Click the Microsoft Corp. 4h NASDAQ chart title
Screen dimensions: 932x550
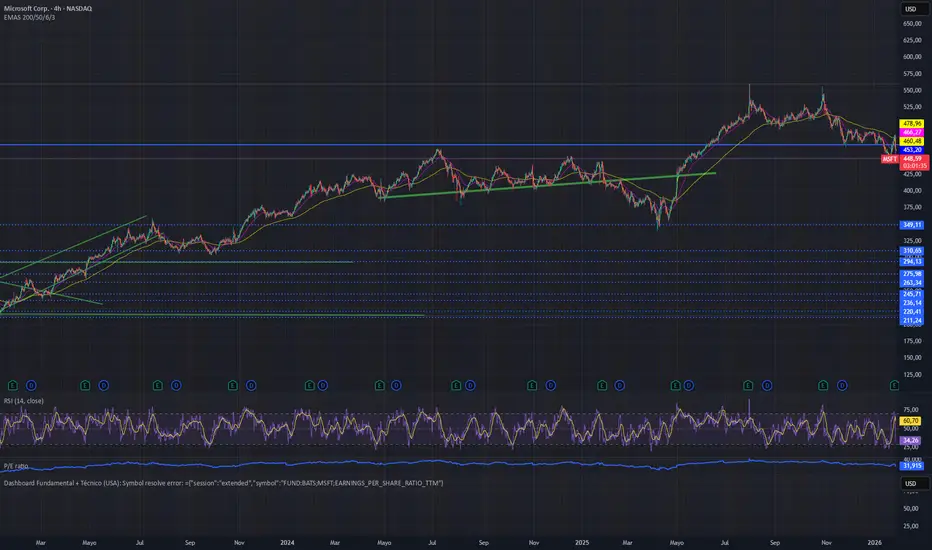click(x=48, y=8)
